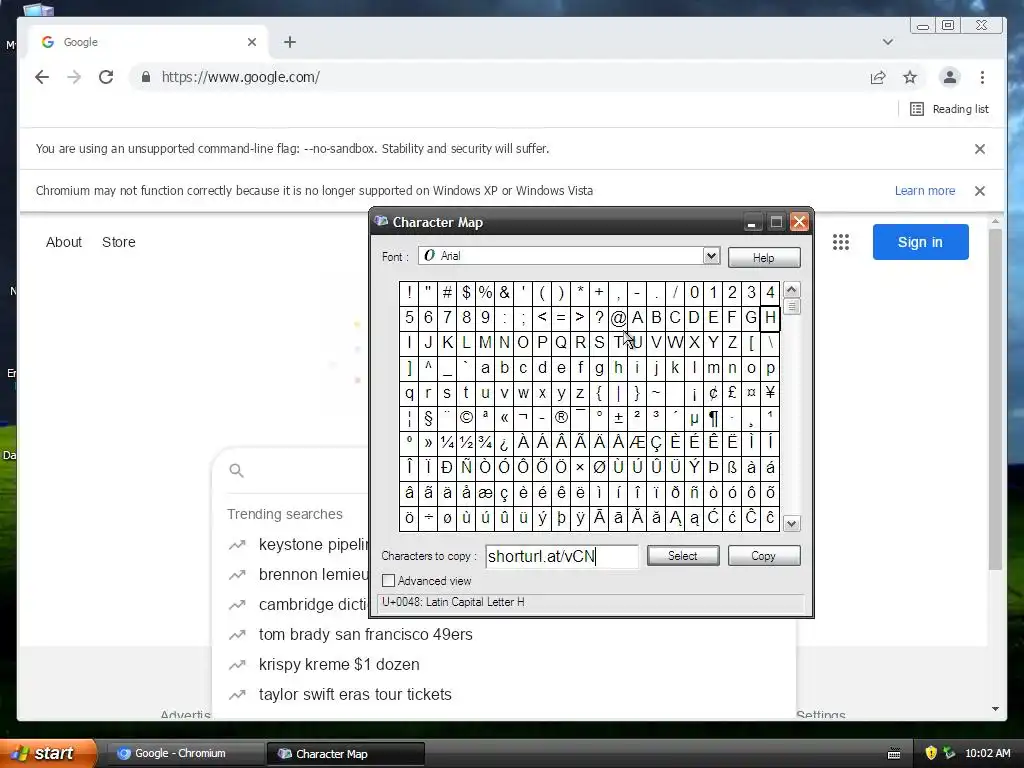Click the Google search magnifier icon

[x=236, y=471]
